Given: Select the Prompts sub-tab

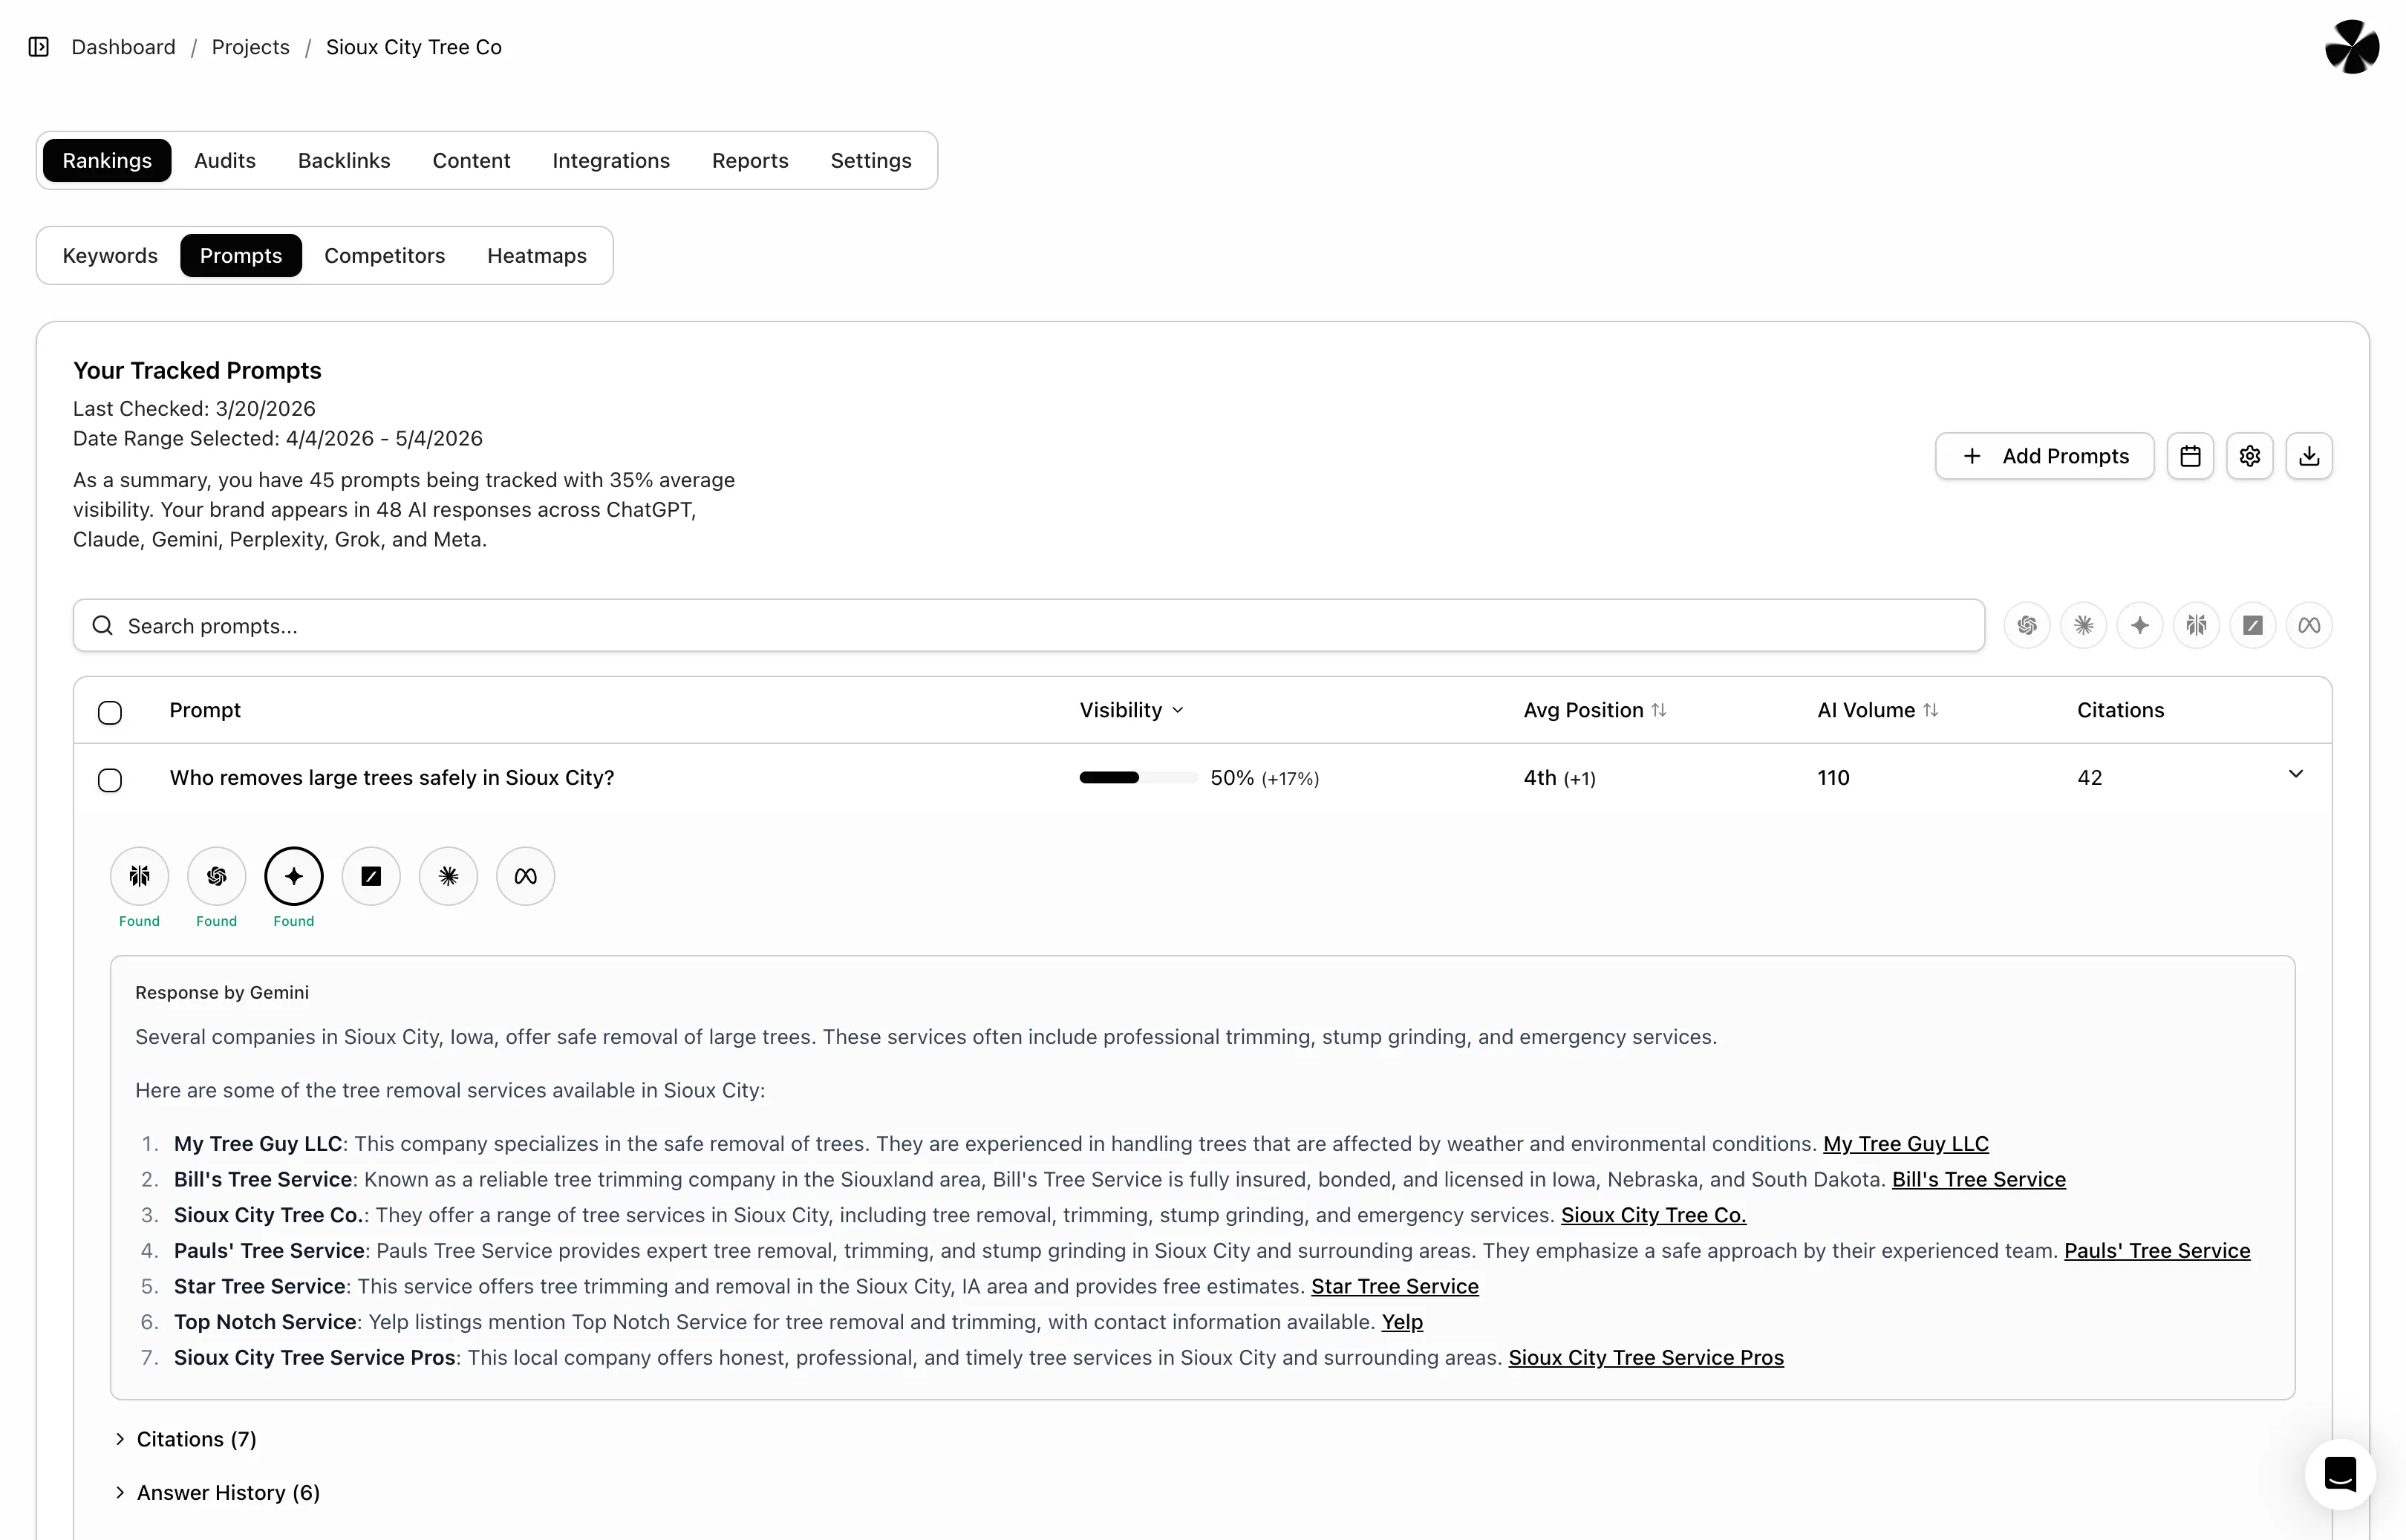Looking at the screenshot, I should 241,256.
